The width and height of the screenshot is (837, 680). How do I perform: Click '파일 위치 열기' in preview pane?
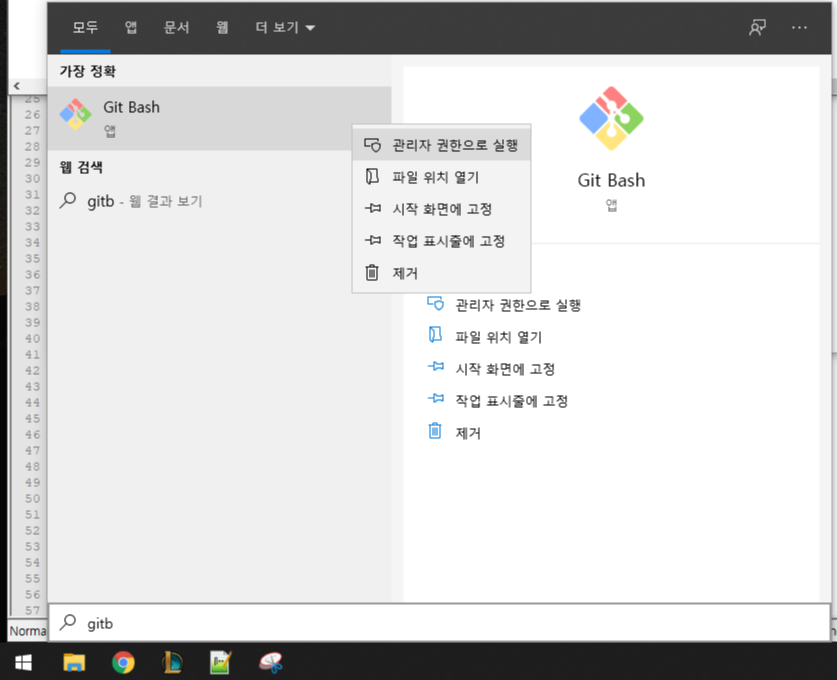pos(498,337)
